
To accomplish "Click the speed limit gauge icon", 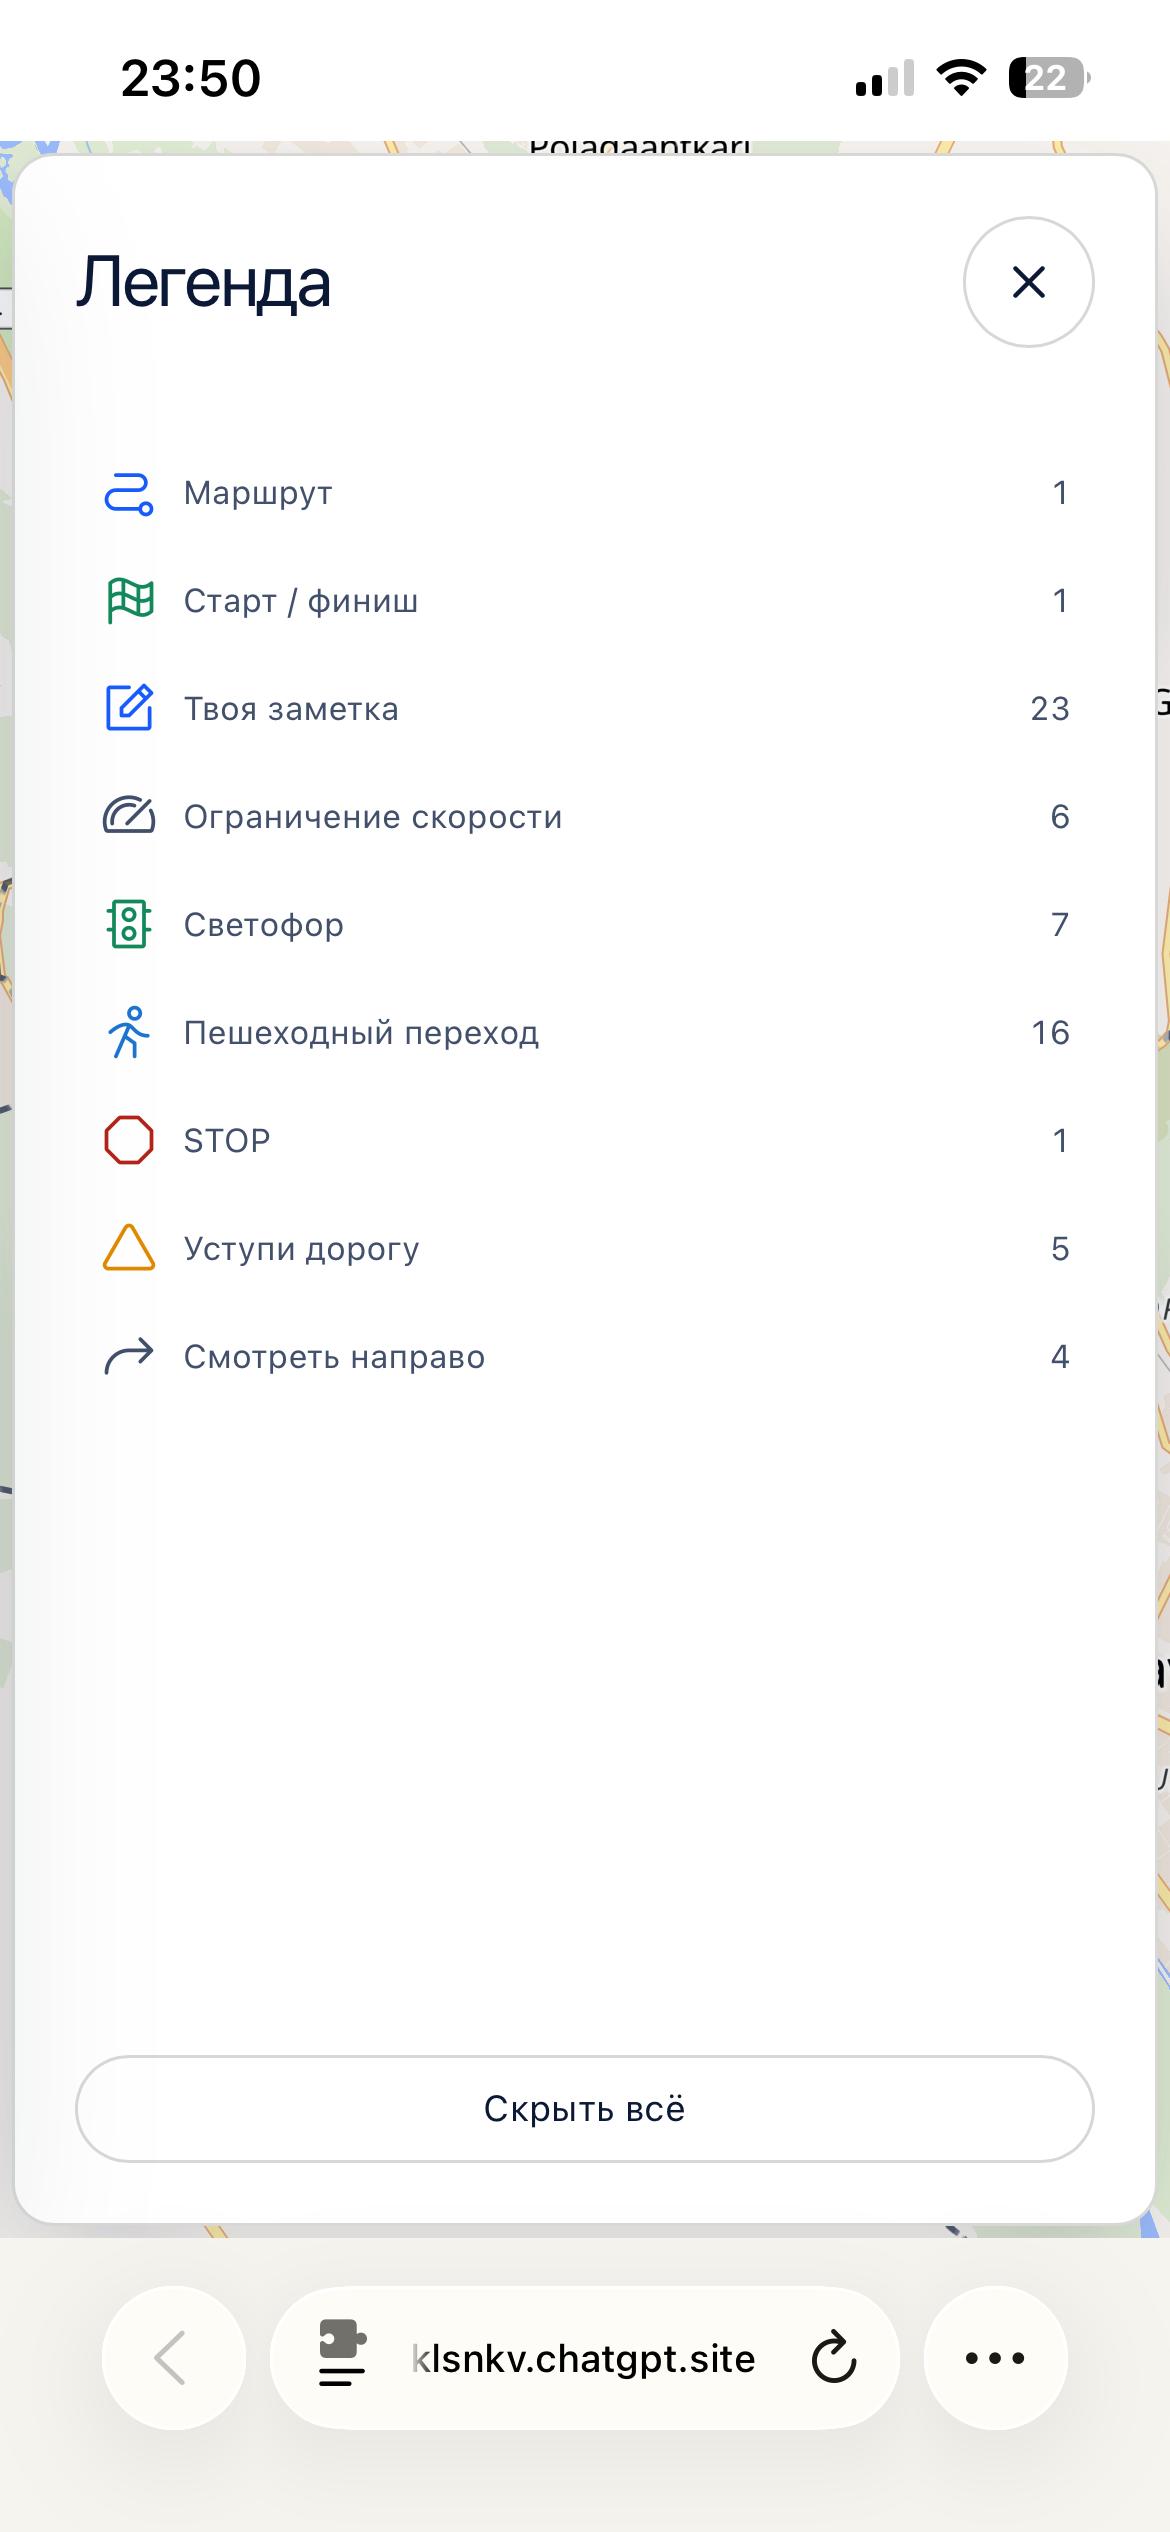I will (129, 817).
